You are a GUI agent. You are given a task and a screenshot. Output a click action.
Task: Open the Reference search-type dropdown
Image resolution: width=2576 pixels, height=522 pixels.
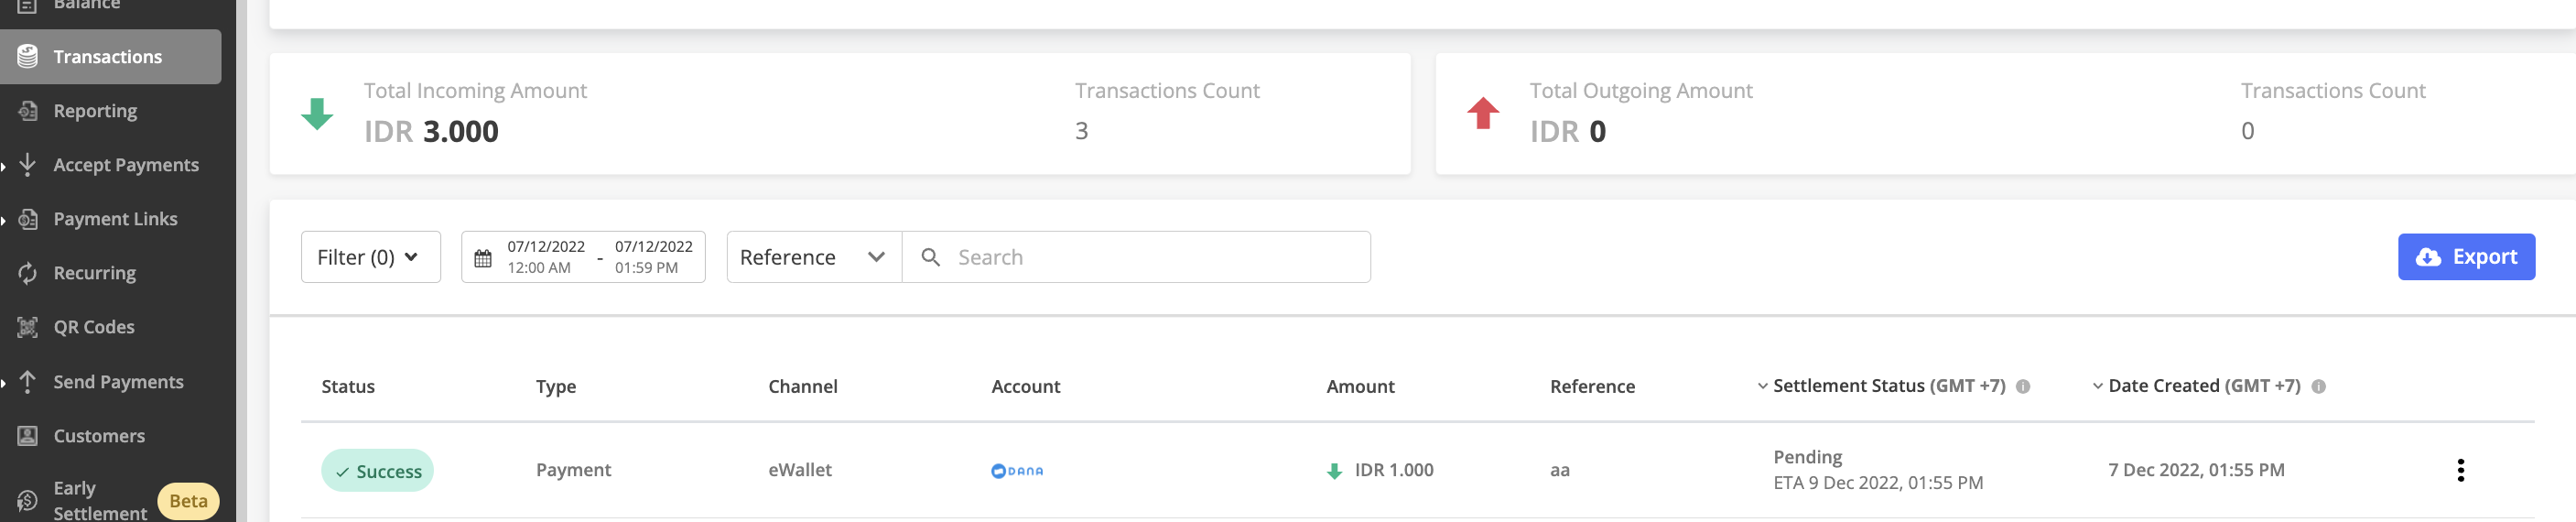pos(813,258)
